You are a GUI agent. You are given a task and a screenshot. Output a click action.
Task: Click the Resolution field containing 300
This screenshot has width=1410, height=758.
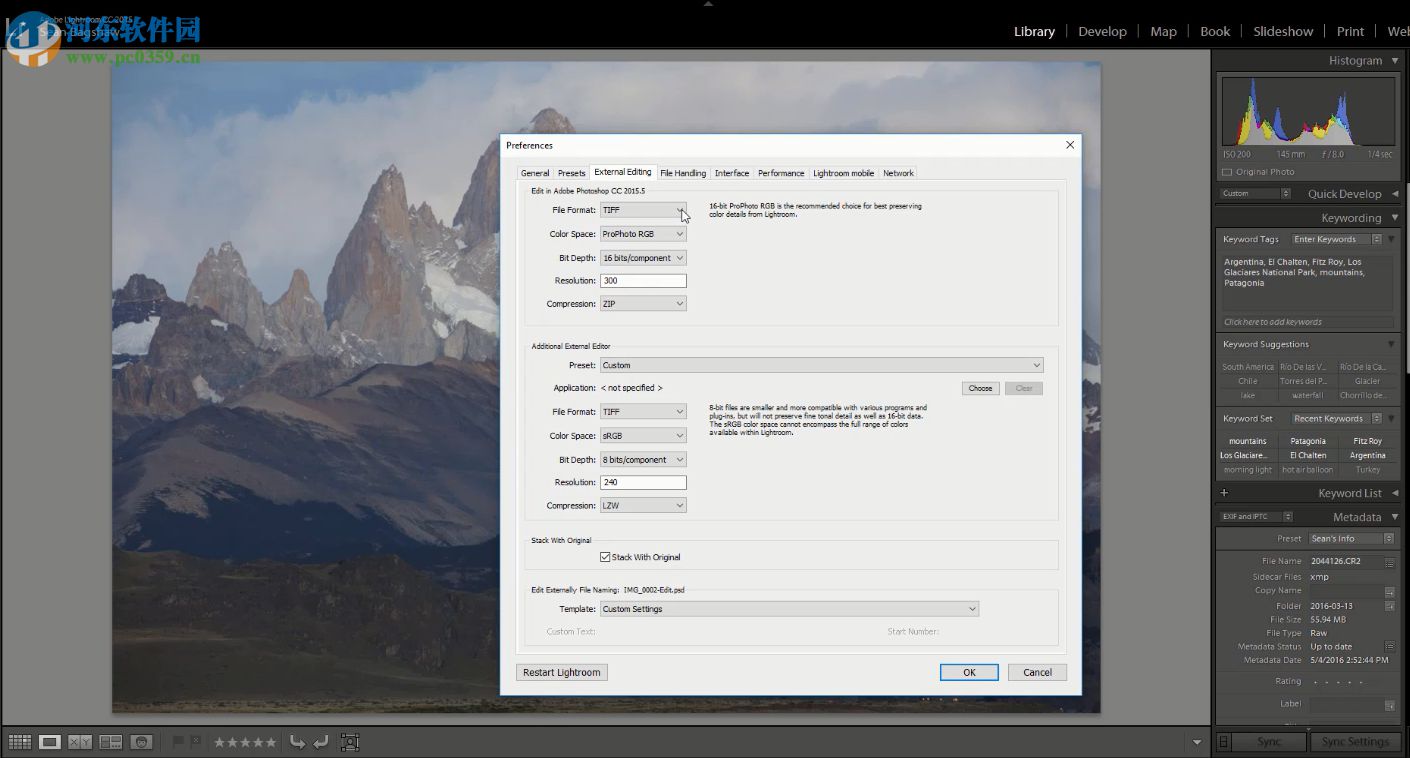pos(643,281)
